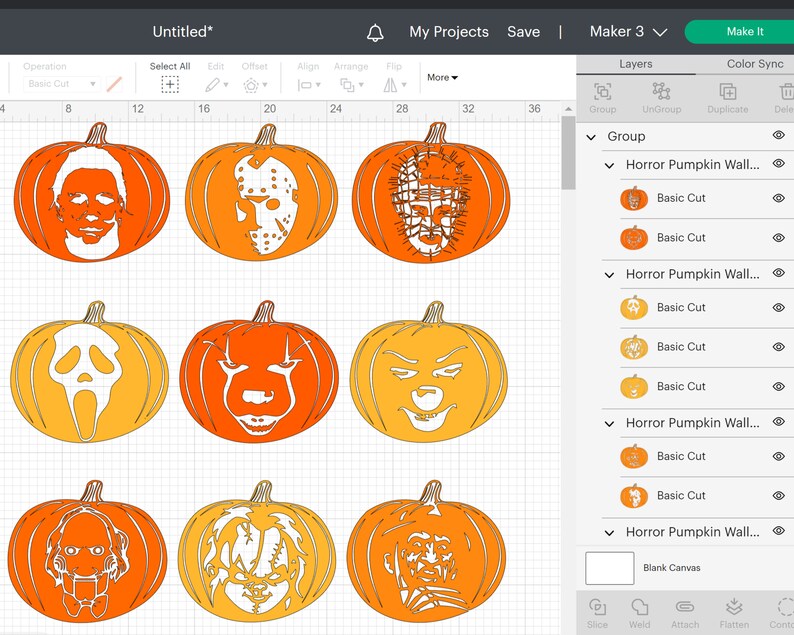The image size is (794, 635).
Task: Hide the third Horror Pumpkin Wall group
Action: click(778, 422)
